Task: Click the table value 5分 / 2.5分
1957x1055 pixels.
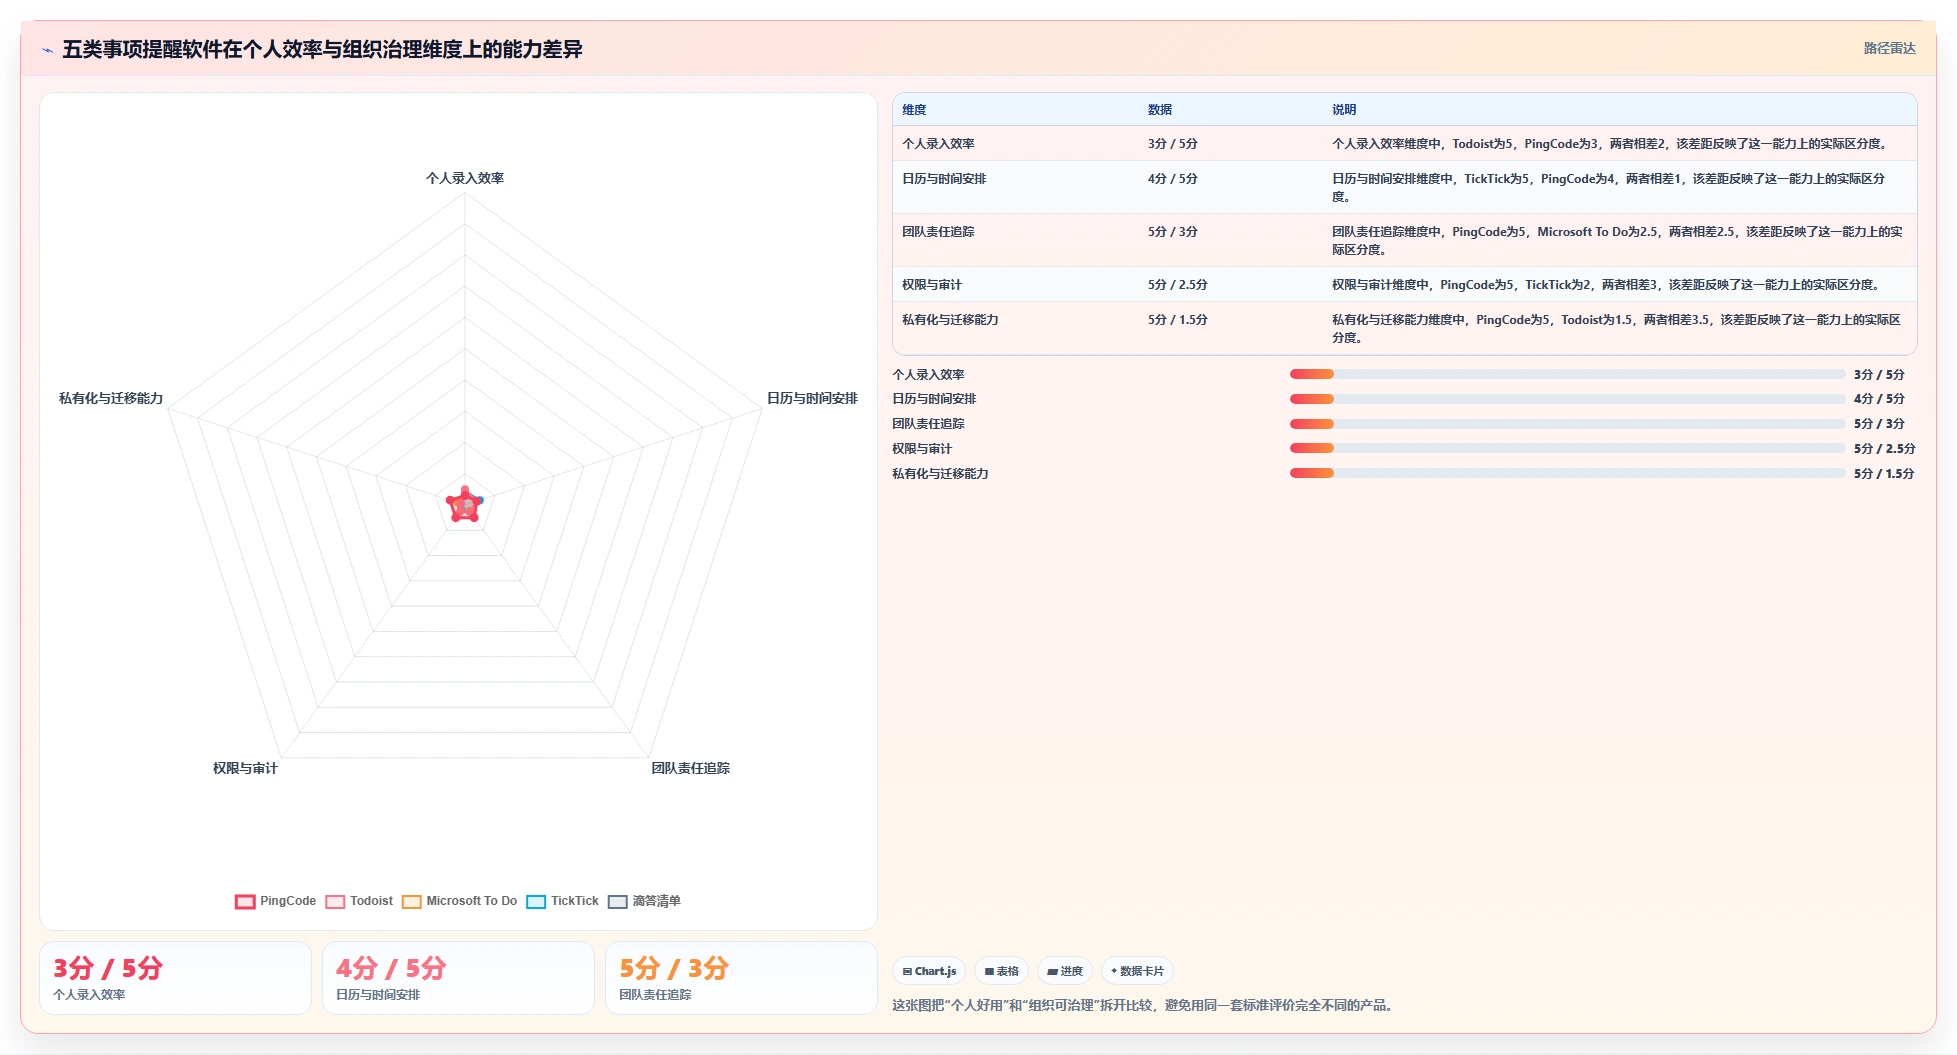Action: pyautogui.click(x=1177, y=285)
